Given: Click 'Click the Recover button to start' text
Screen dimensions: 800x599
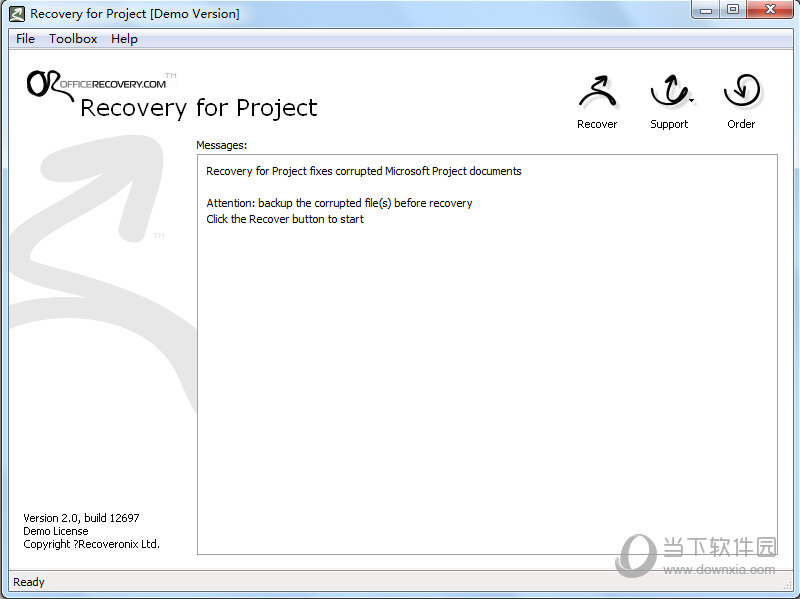Looking at the screenshot, I should tap(285, 219).
